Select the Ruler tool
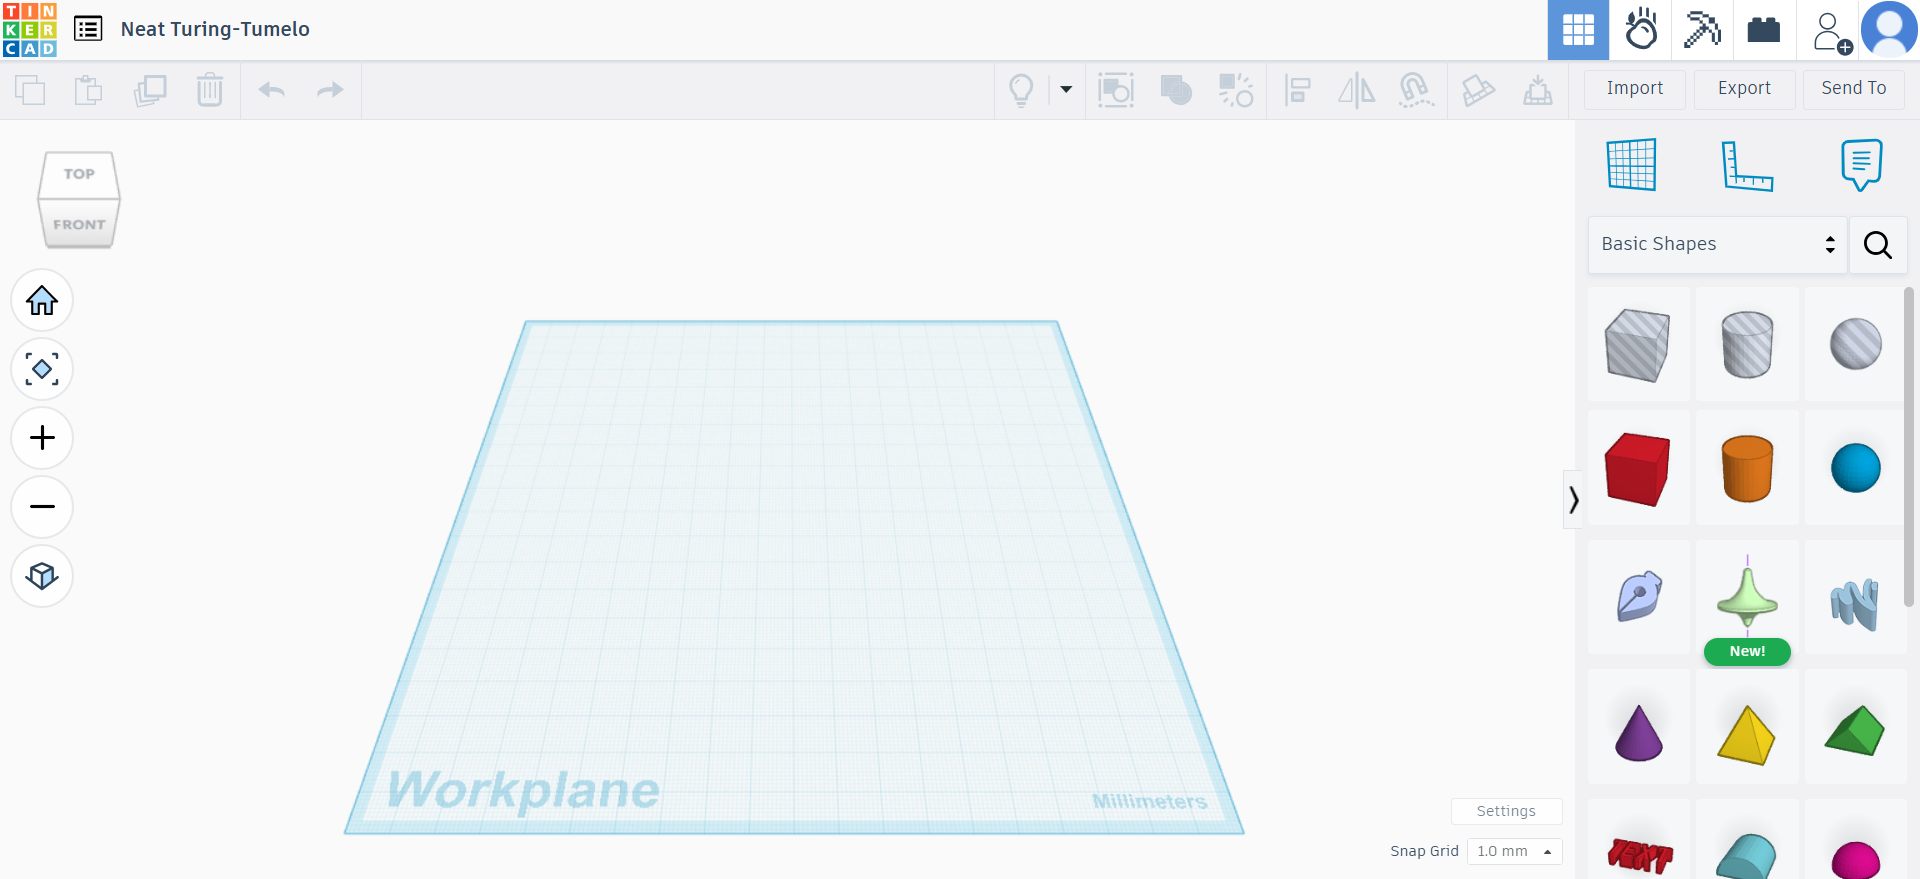The image size is (1920, 879). (x=1747, y=165)
